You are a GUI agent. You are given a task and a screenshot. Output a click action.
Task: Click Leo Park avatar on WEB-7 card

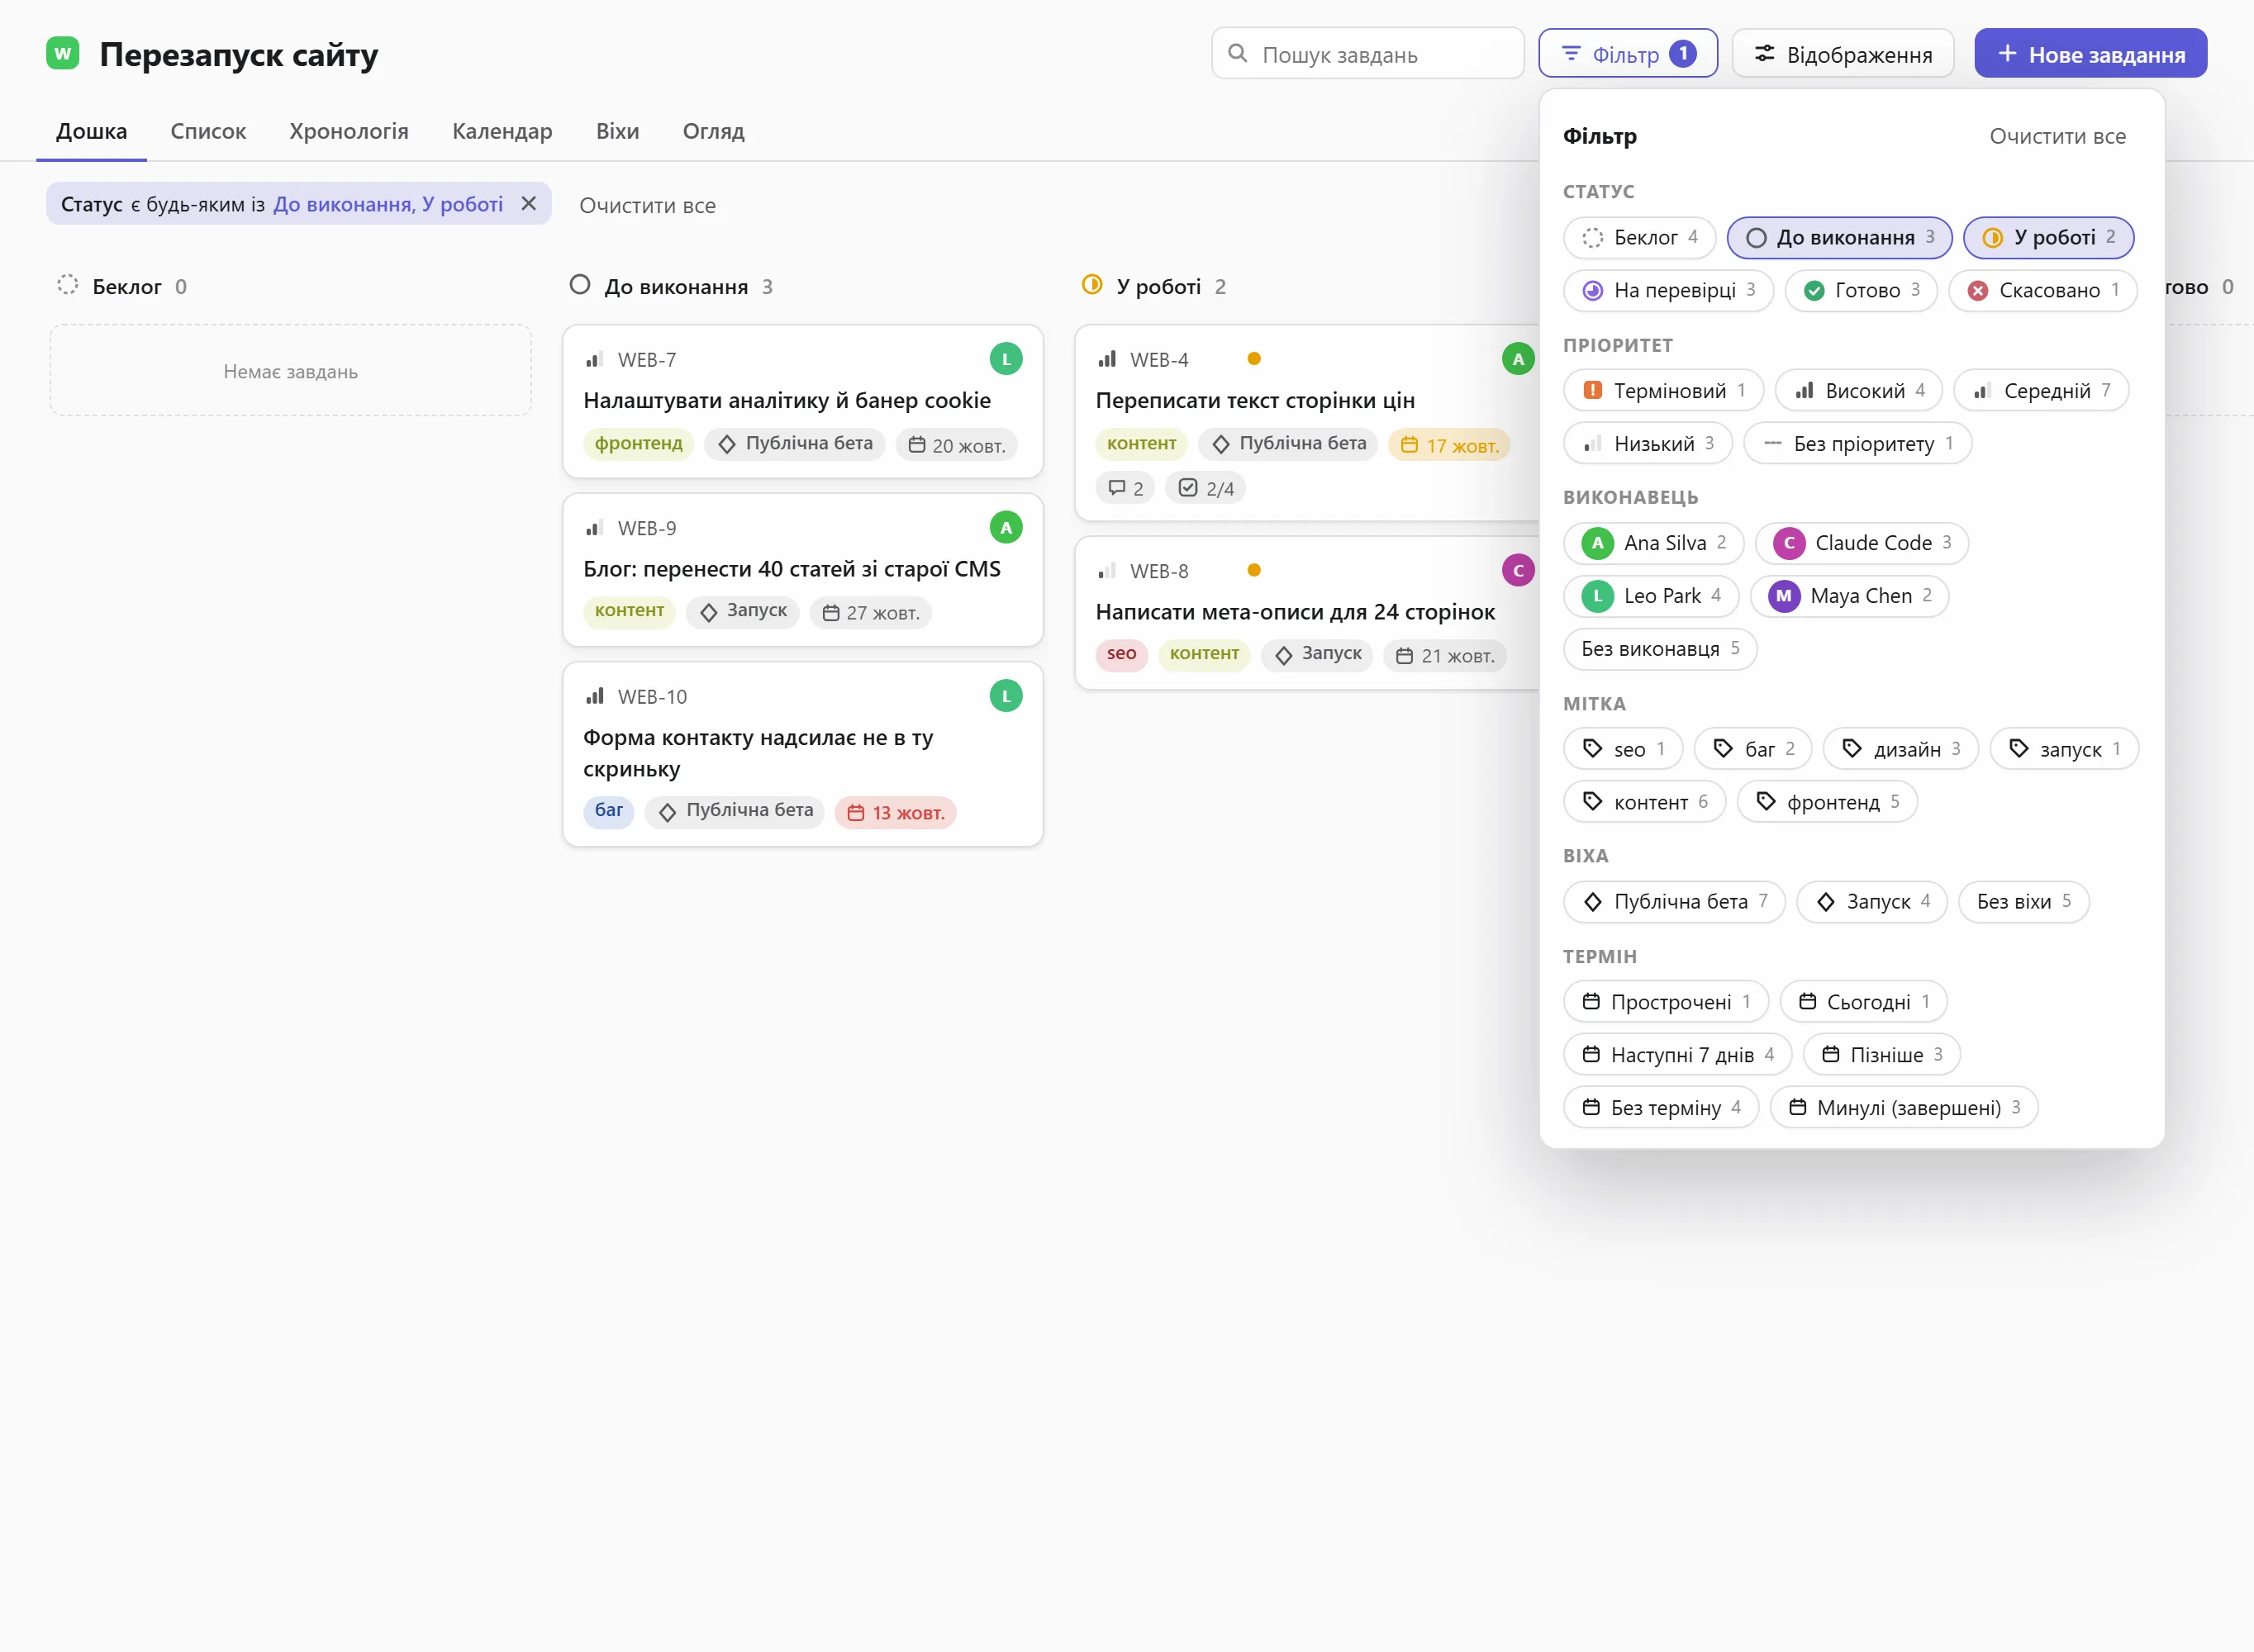point(1005,359)
